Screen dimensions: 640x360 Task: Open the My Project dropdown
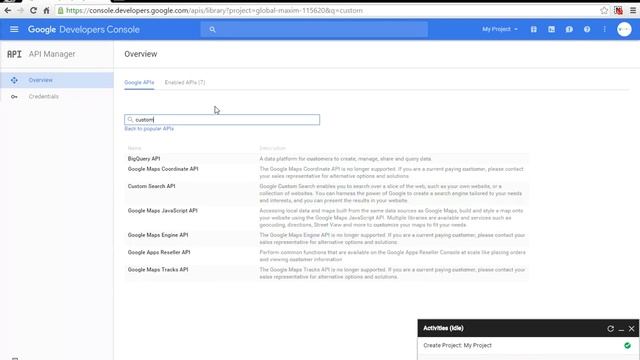point(500,29)
